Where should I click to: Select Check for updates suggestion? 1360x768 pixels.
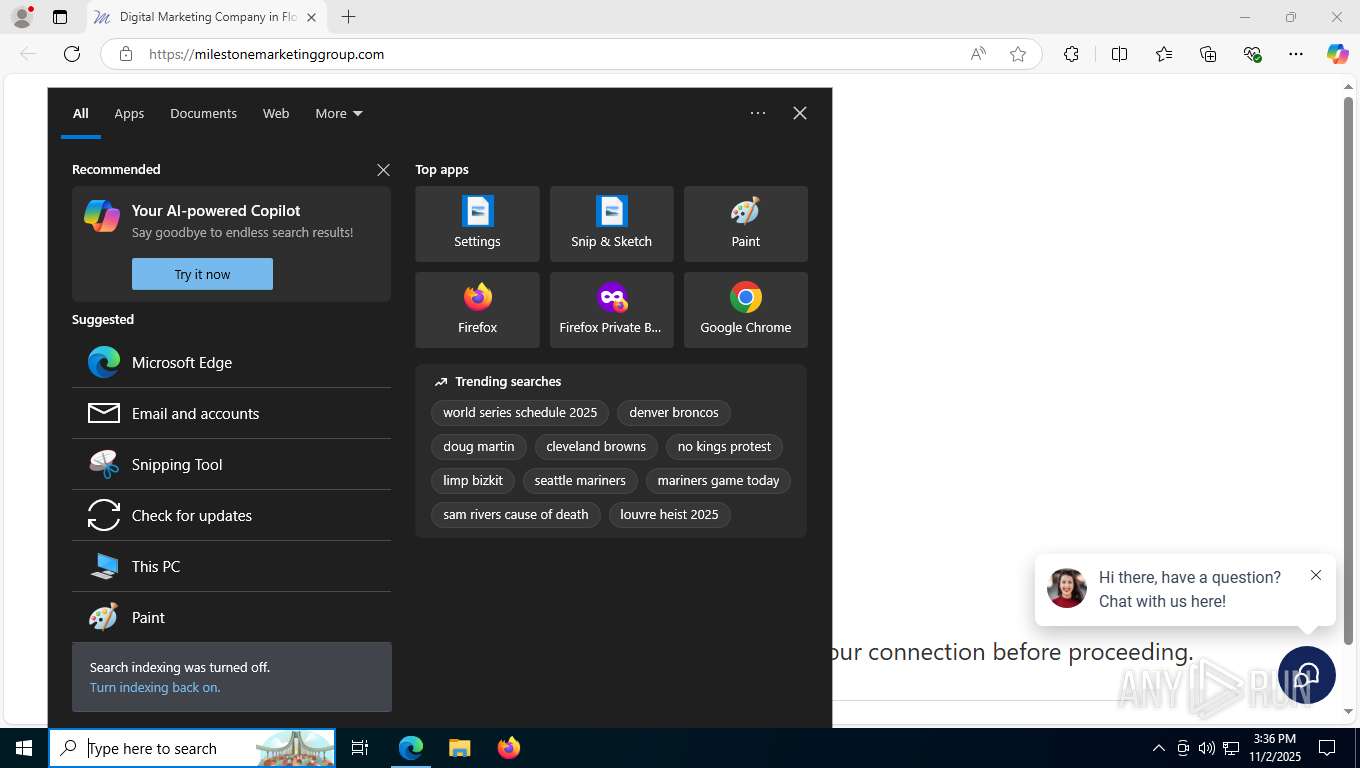[231, 515]
